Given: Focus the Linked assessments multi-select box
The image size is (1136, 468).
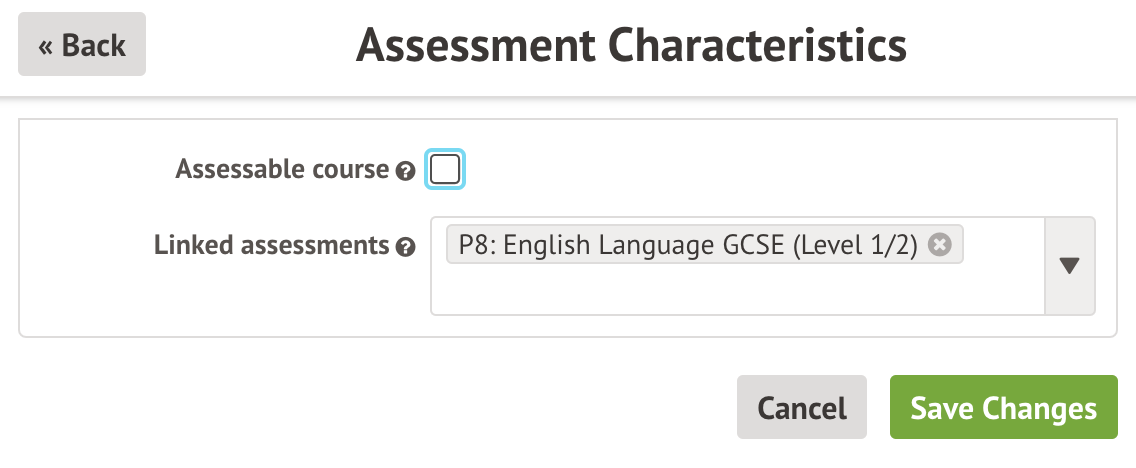Looking at the screenshot, I should point(736,290).
